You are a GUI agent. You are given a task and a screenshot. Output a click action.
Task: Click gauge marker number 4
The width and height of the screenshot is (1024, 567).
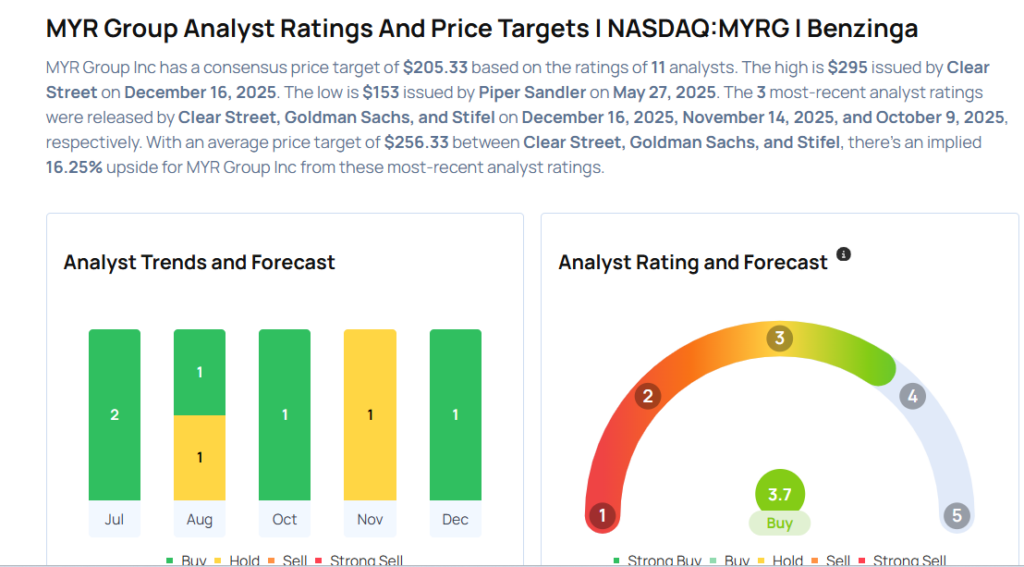tap(911, 396)
